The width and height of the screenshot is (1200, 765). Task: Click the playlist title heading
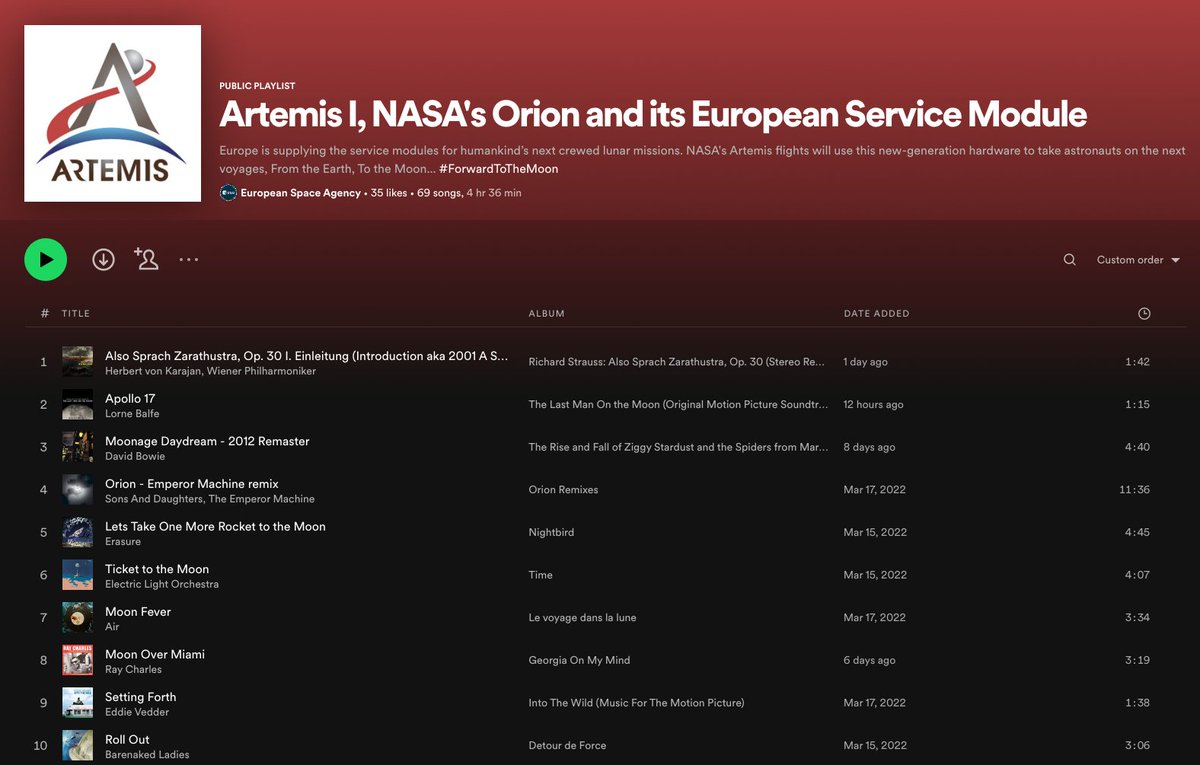click(x=653, y=116)
